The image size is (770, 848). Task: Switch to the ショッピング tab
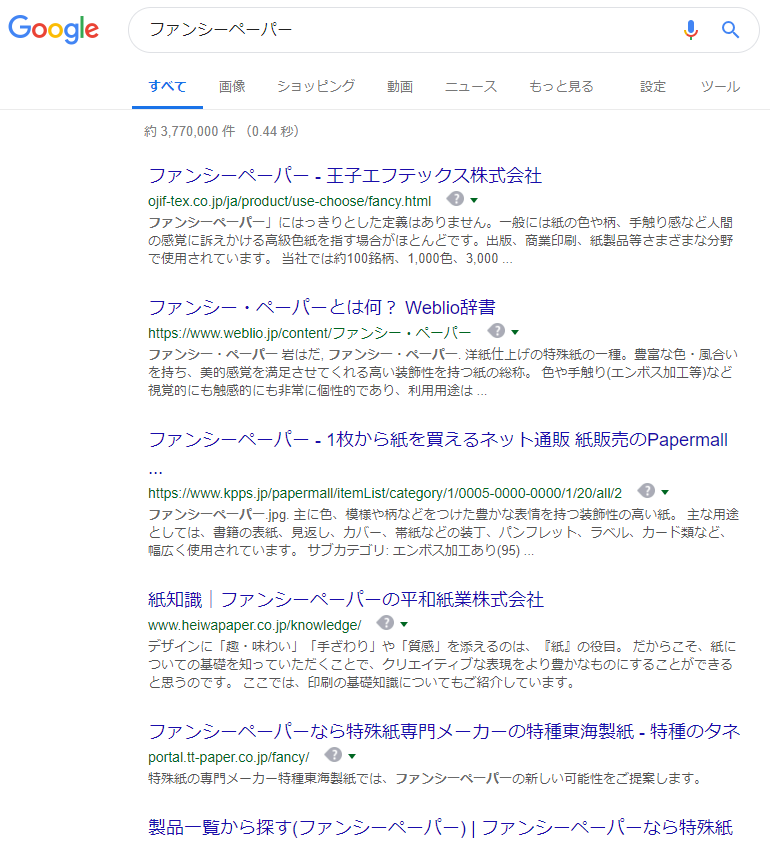pos(316,87)
